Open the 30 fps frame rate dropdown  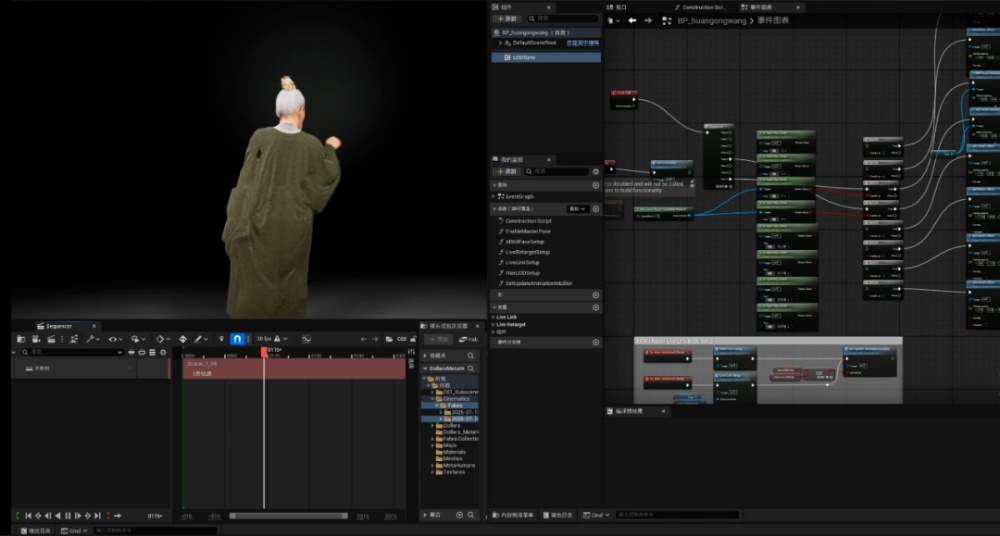pyautogui.click(x=267, y=339)
